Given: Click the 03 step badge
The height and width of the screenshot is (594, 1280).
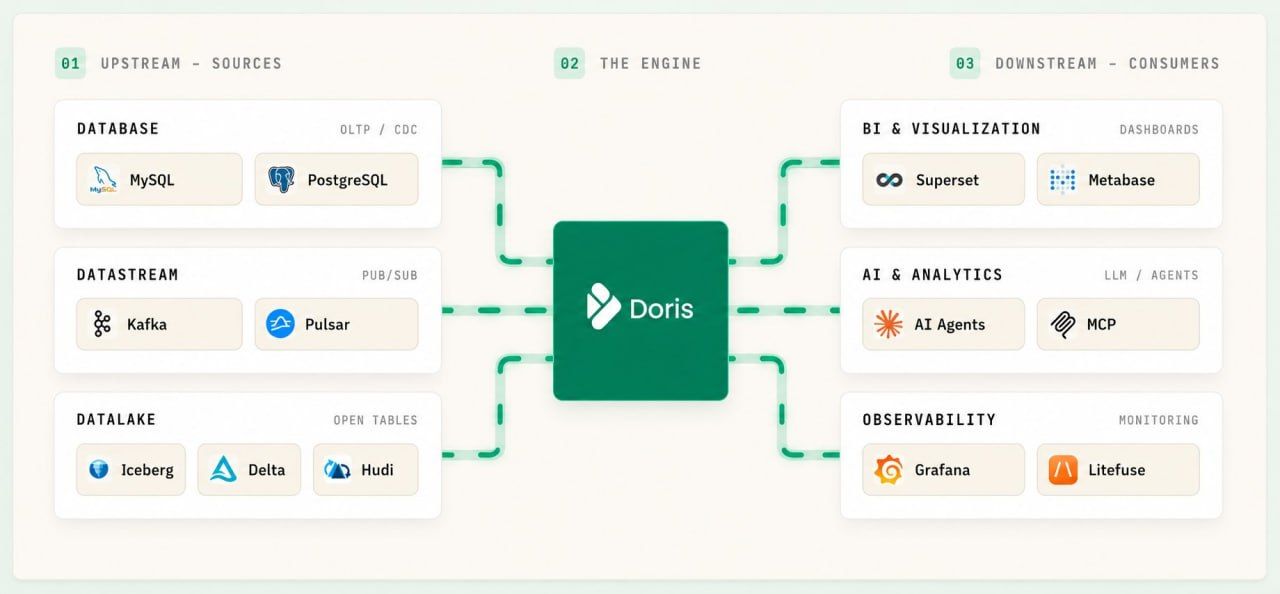Looking at the screenshot, I should pos(965,63).
